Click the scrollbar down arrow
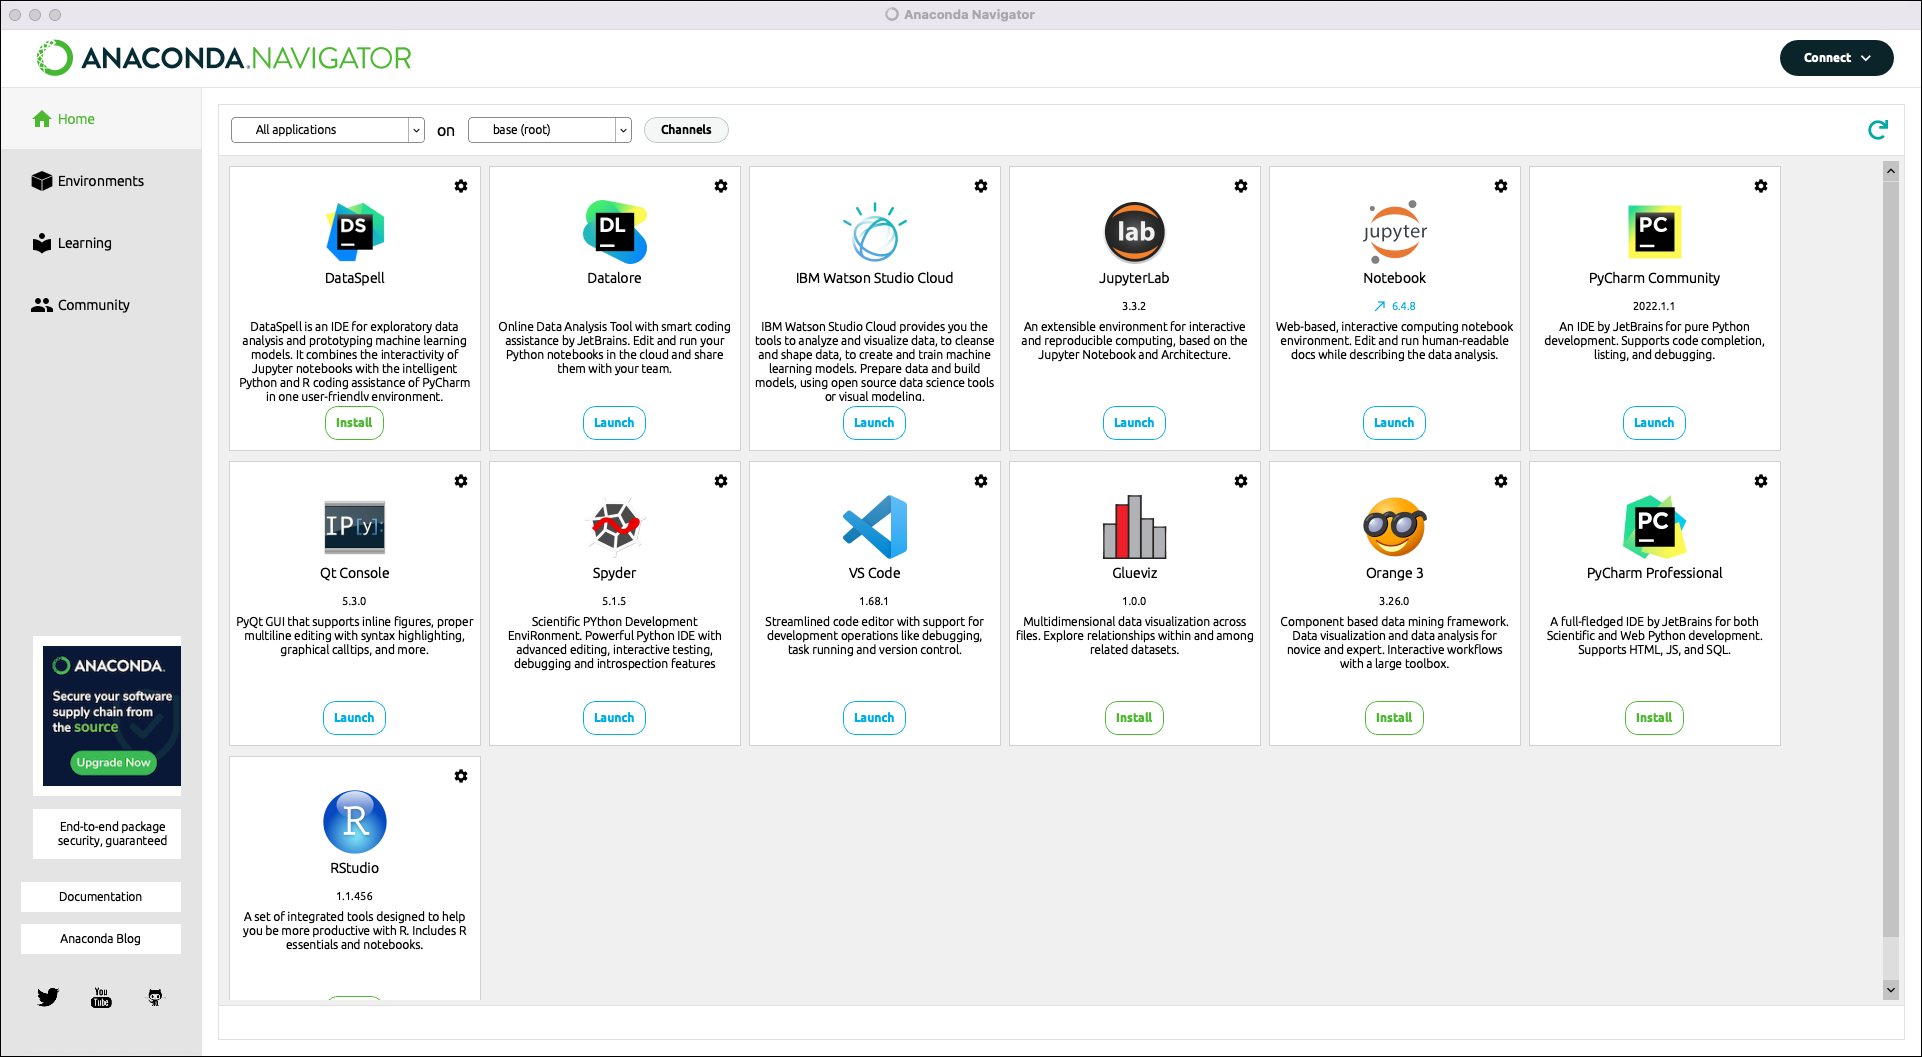The width and height of the screenshot is (1922, 1057). click(x=1890, y=990)
